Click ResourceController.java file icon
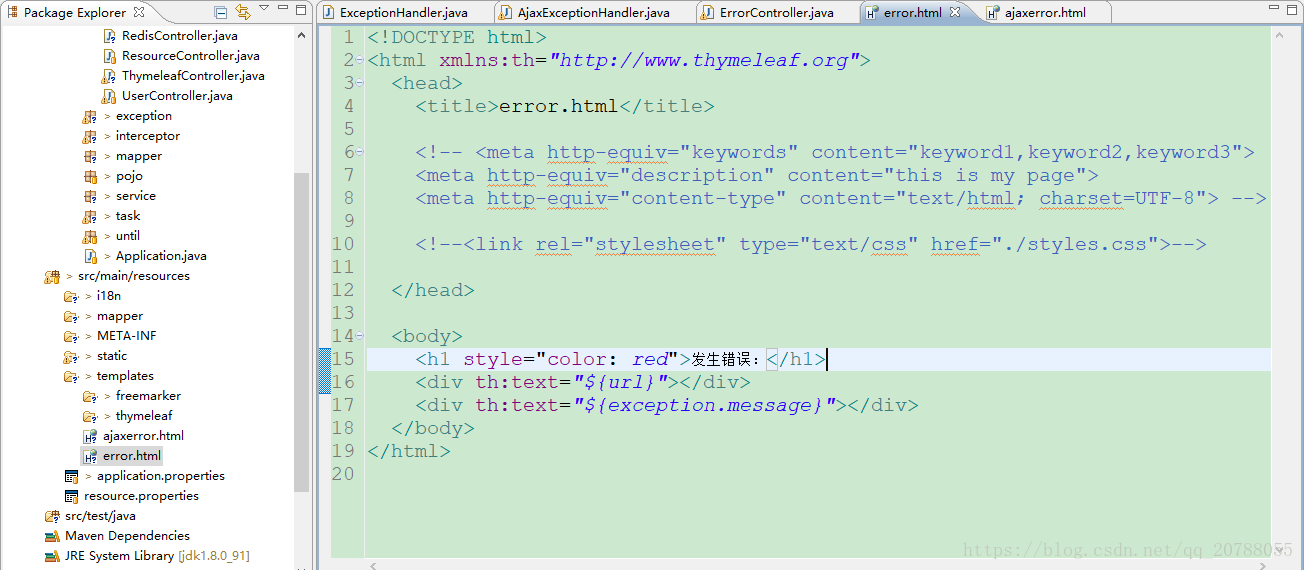The image size is (1304, 570). point(109,56)
